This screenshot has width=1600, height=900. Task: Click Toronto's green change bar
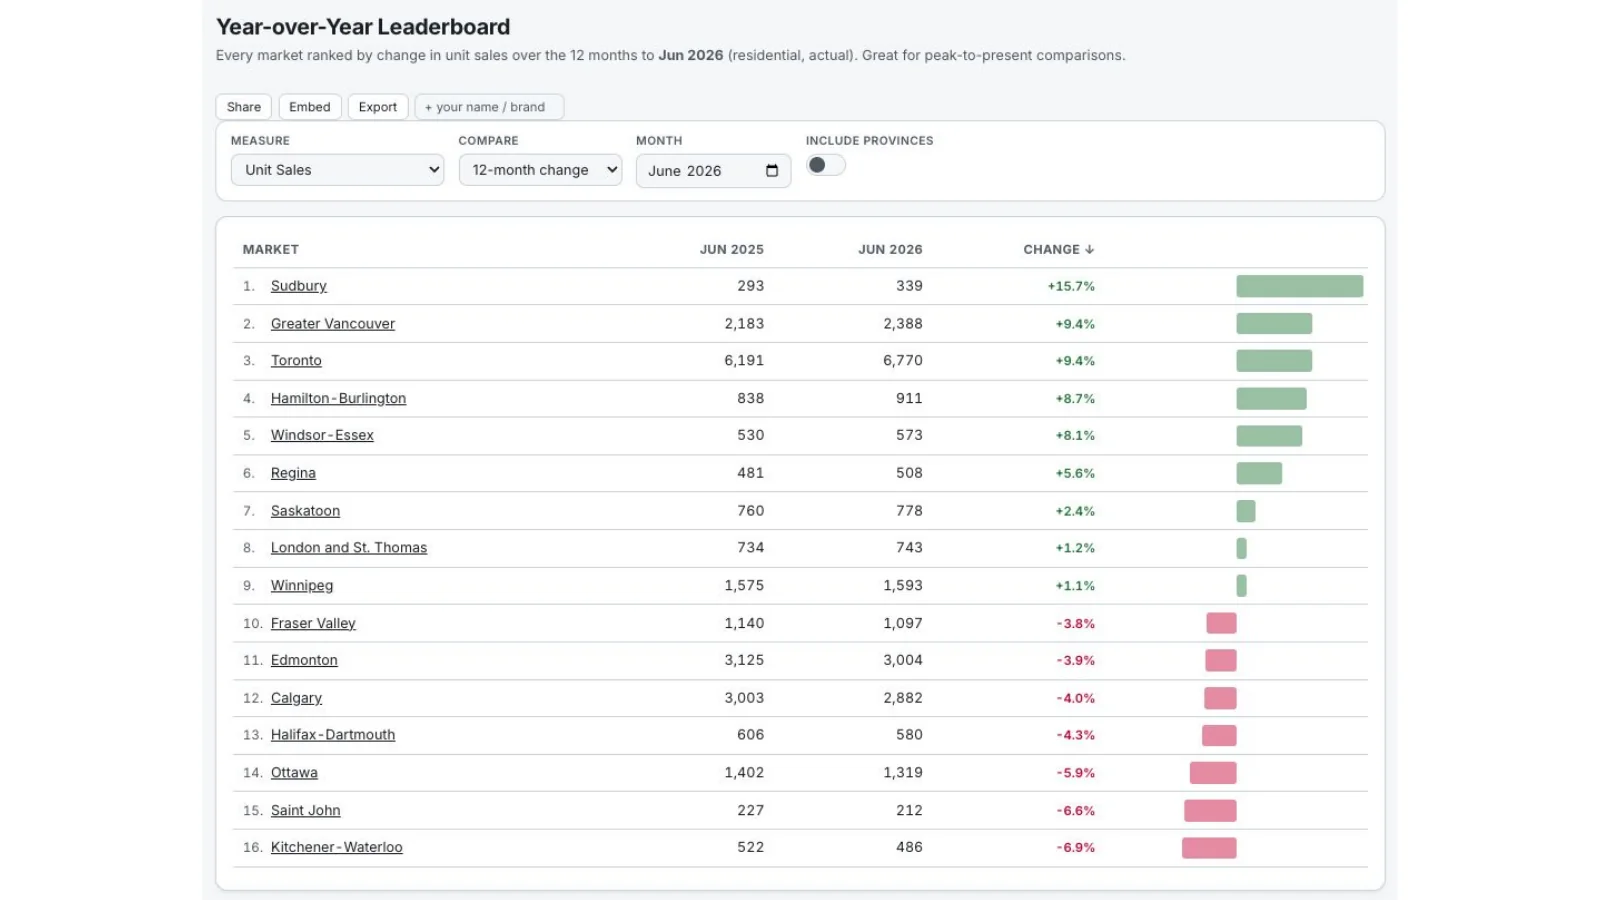click(x=1274, y=361)
